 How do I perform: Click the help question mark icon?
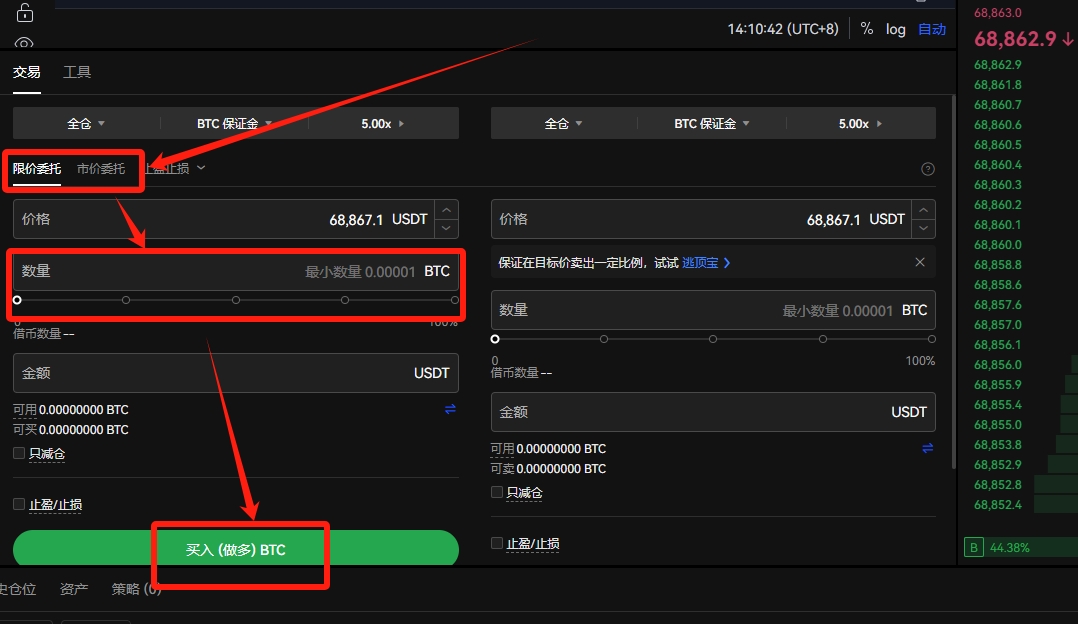[x=927, y=169]
